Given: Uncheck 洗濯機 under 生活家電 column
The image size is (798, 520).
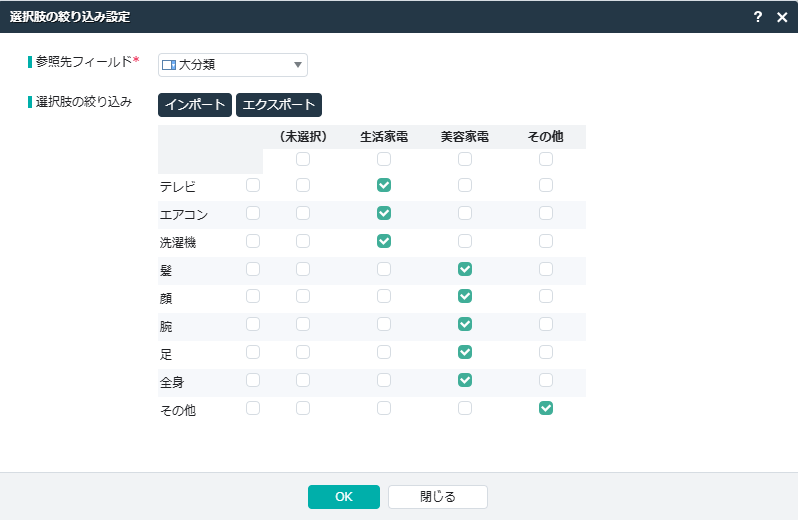Looking at the screenshot, I should click(x=384, y=241).
